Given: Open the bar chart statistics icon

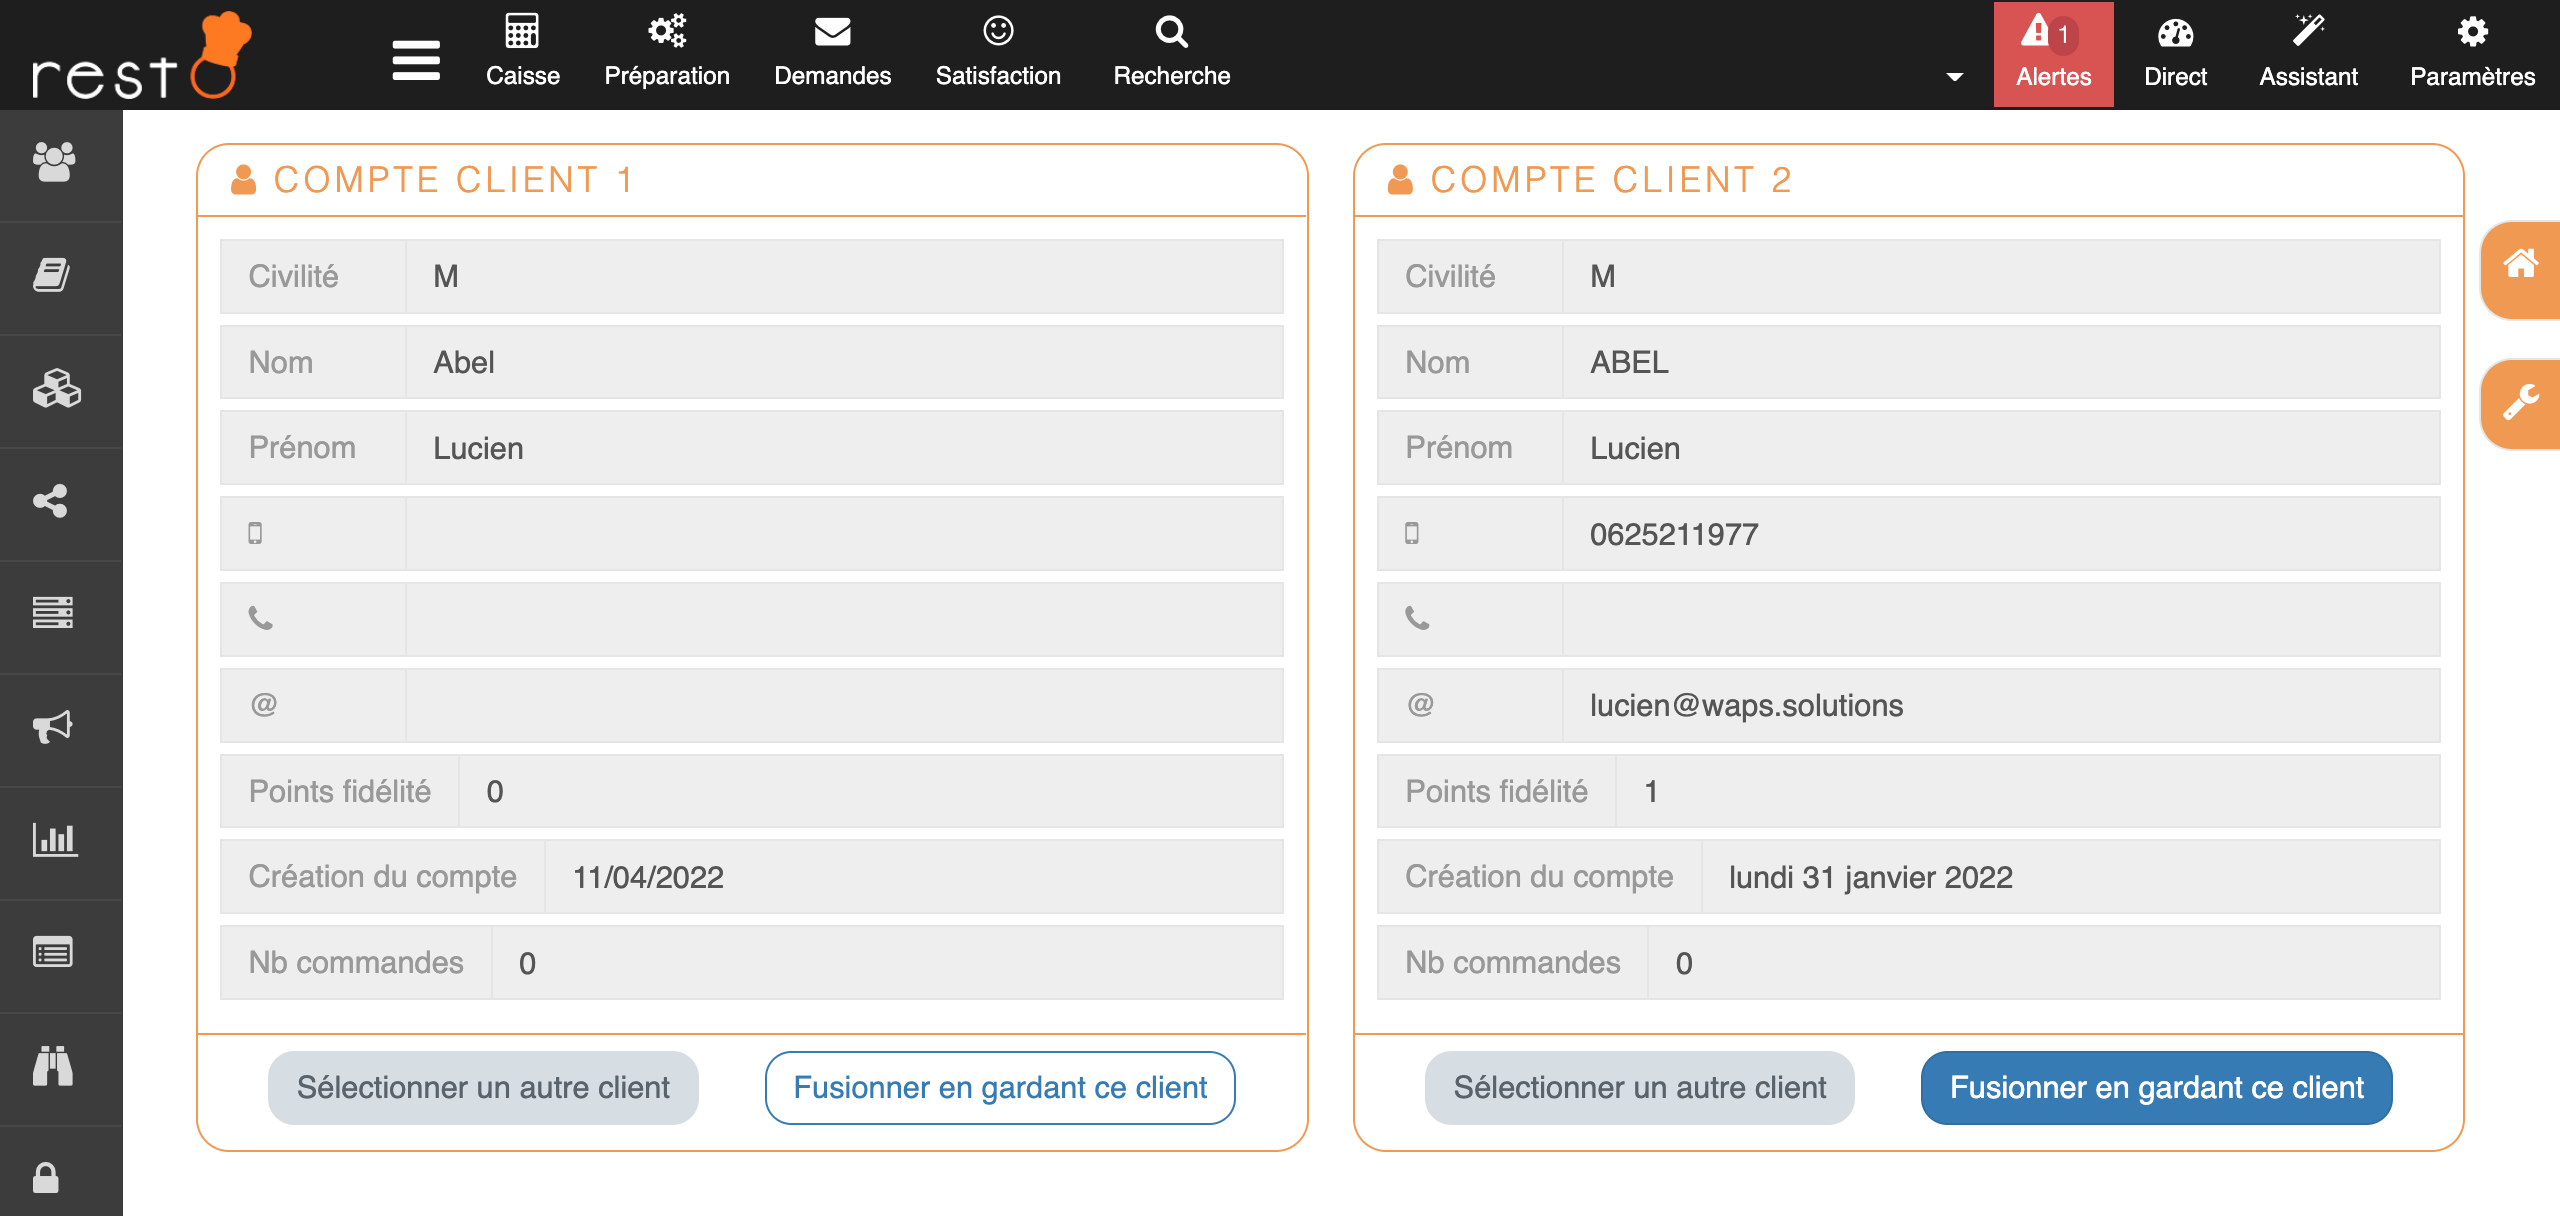Looking at the screenshot, I should (x=54, y=839).
